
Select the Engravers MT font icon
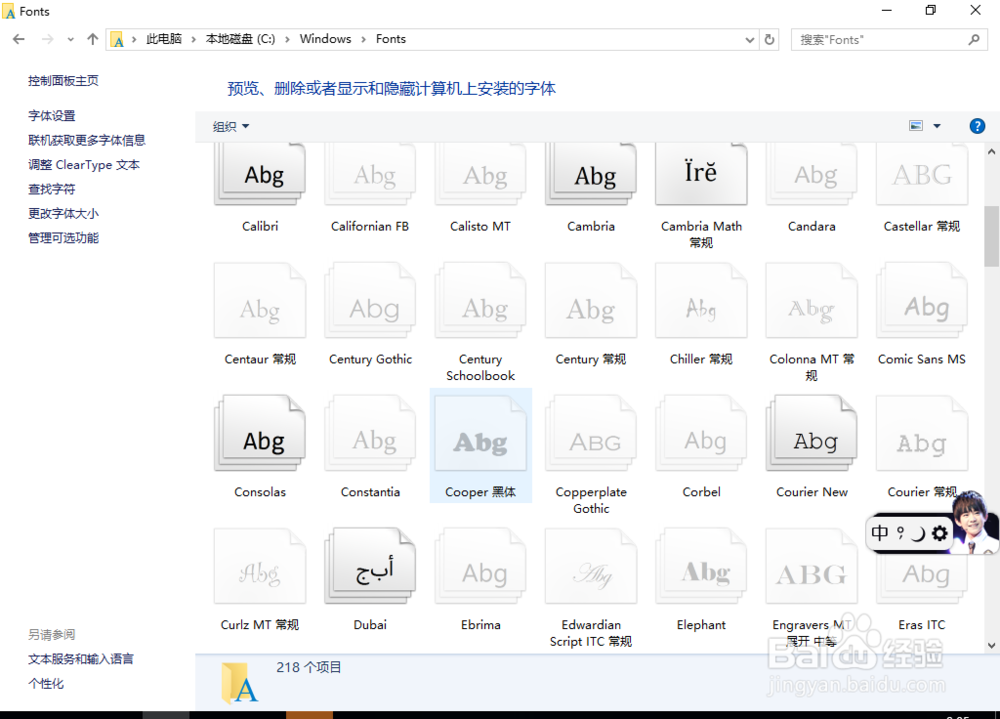pos(811,566)
